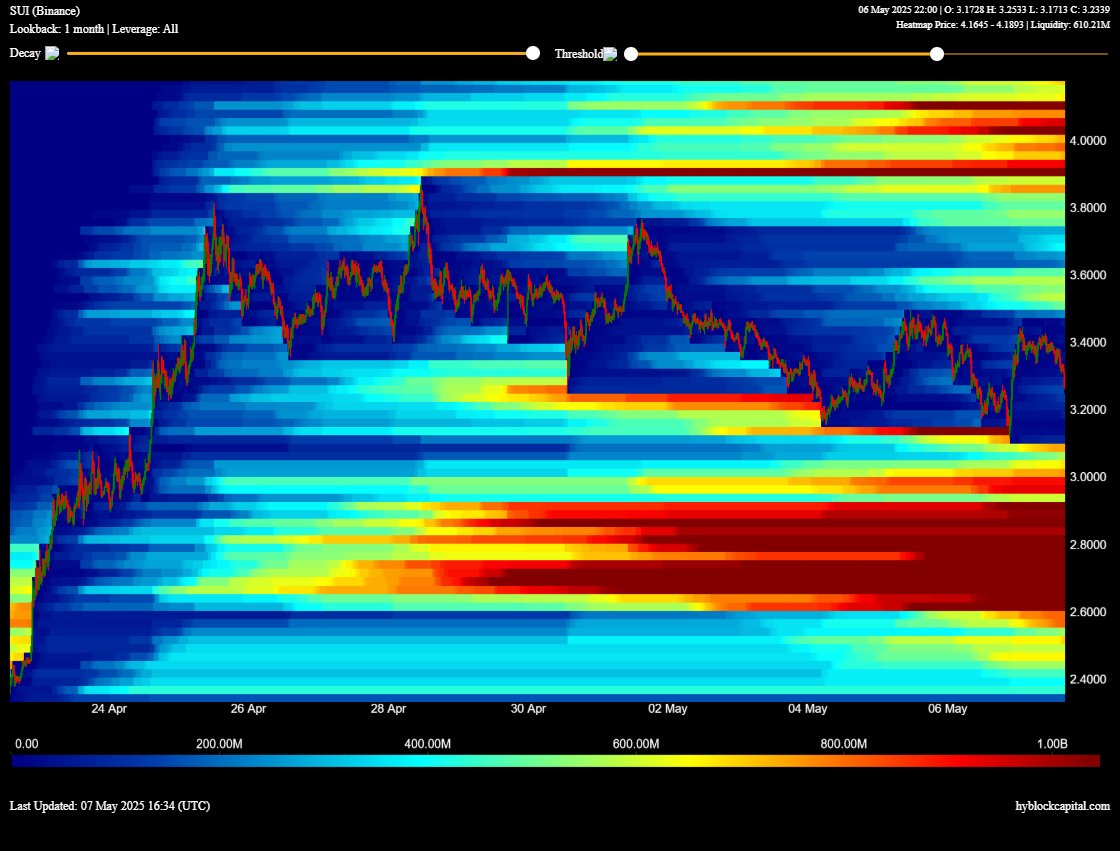Click the 0.00 end of the color scale
The width and height of the screenshot is (1120, 851).
[26, 743]
